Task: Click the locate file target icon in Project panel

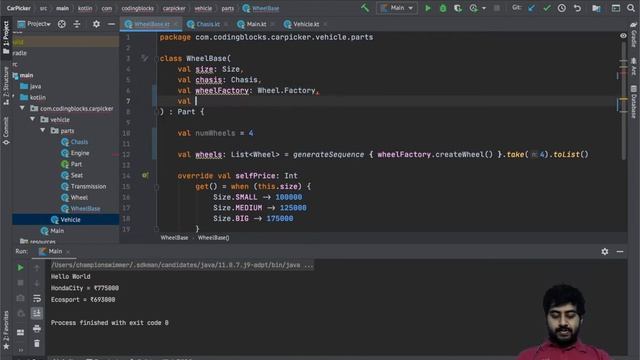Action: click(x=62, y=24)
